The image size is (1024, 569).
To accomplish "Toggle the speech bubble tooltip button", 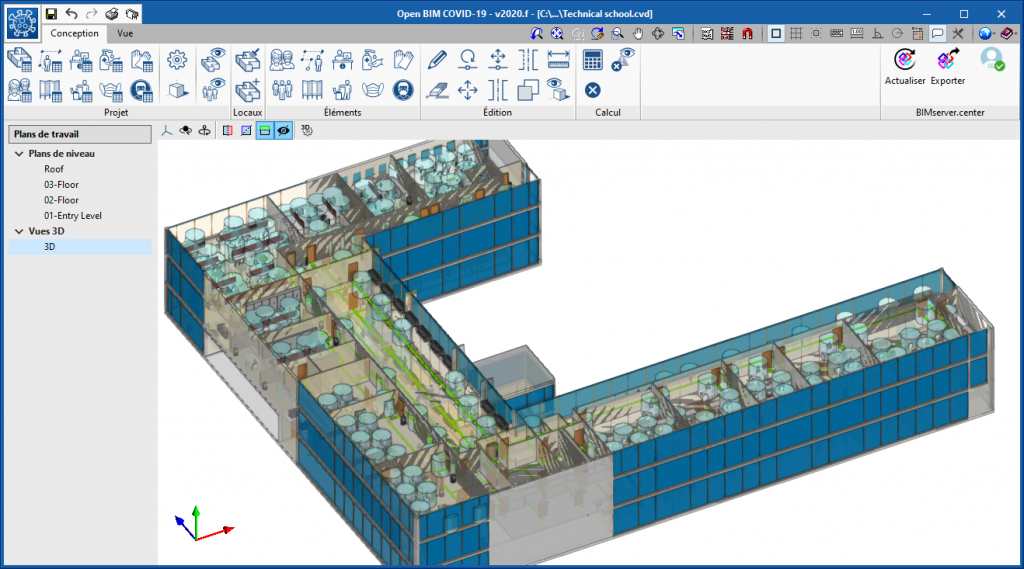I will coord(938,33).
